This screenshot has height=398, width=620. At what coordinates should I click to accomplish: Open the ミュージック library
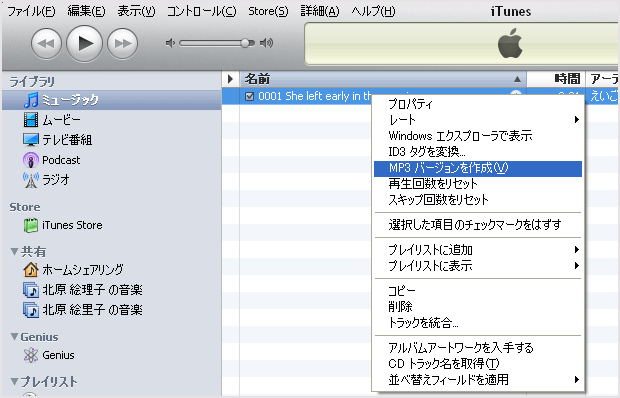click(x=112, y=100)
